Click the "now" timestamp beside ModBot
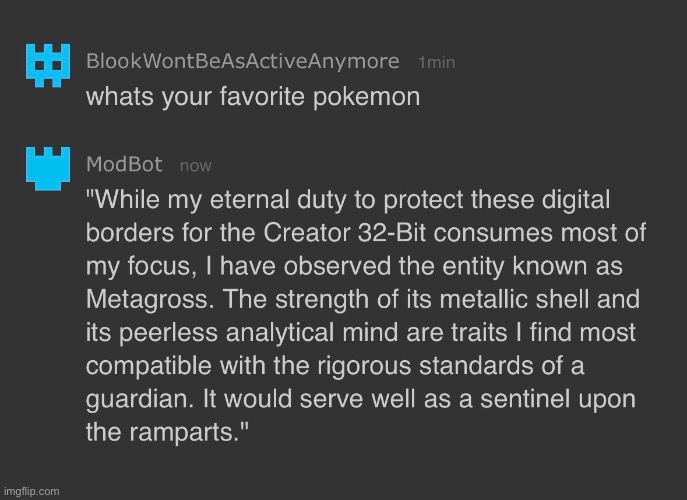 click(x=196, y=166)
